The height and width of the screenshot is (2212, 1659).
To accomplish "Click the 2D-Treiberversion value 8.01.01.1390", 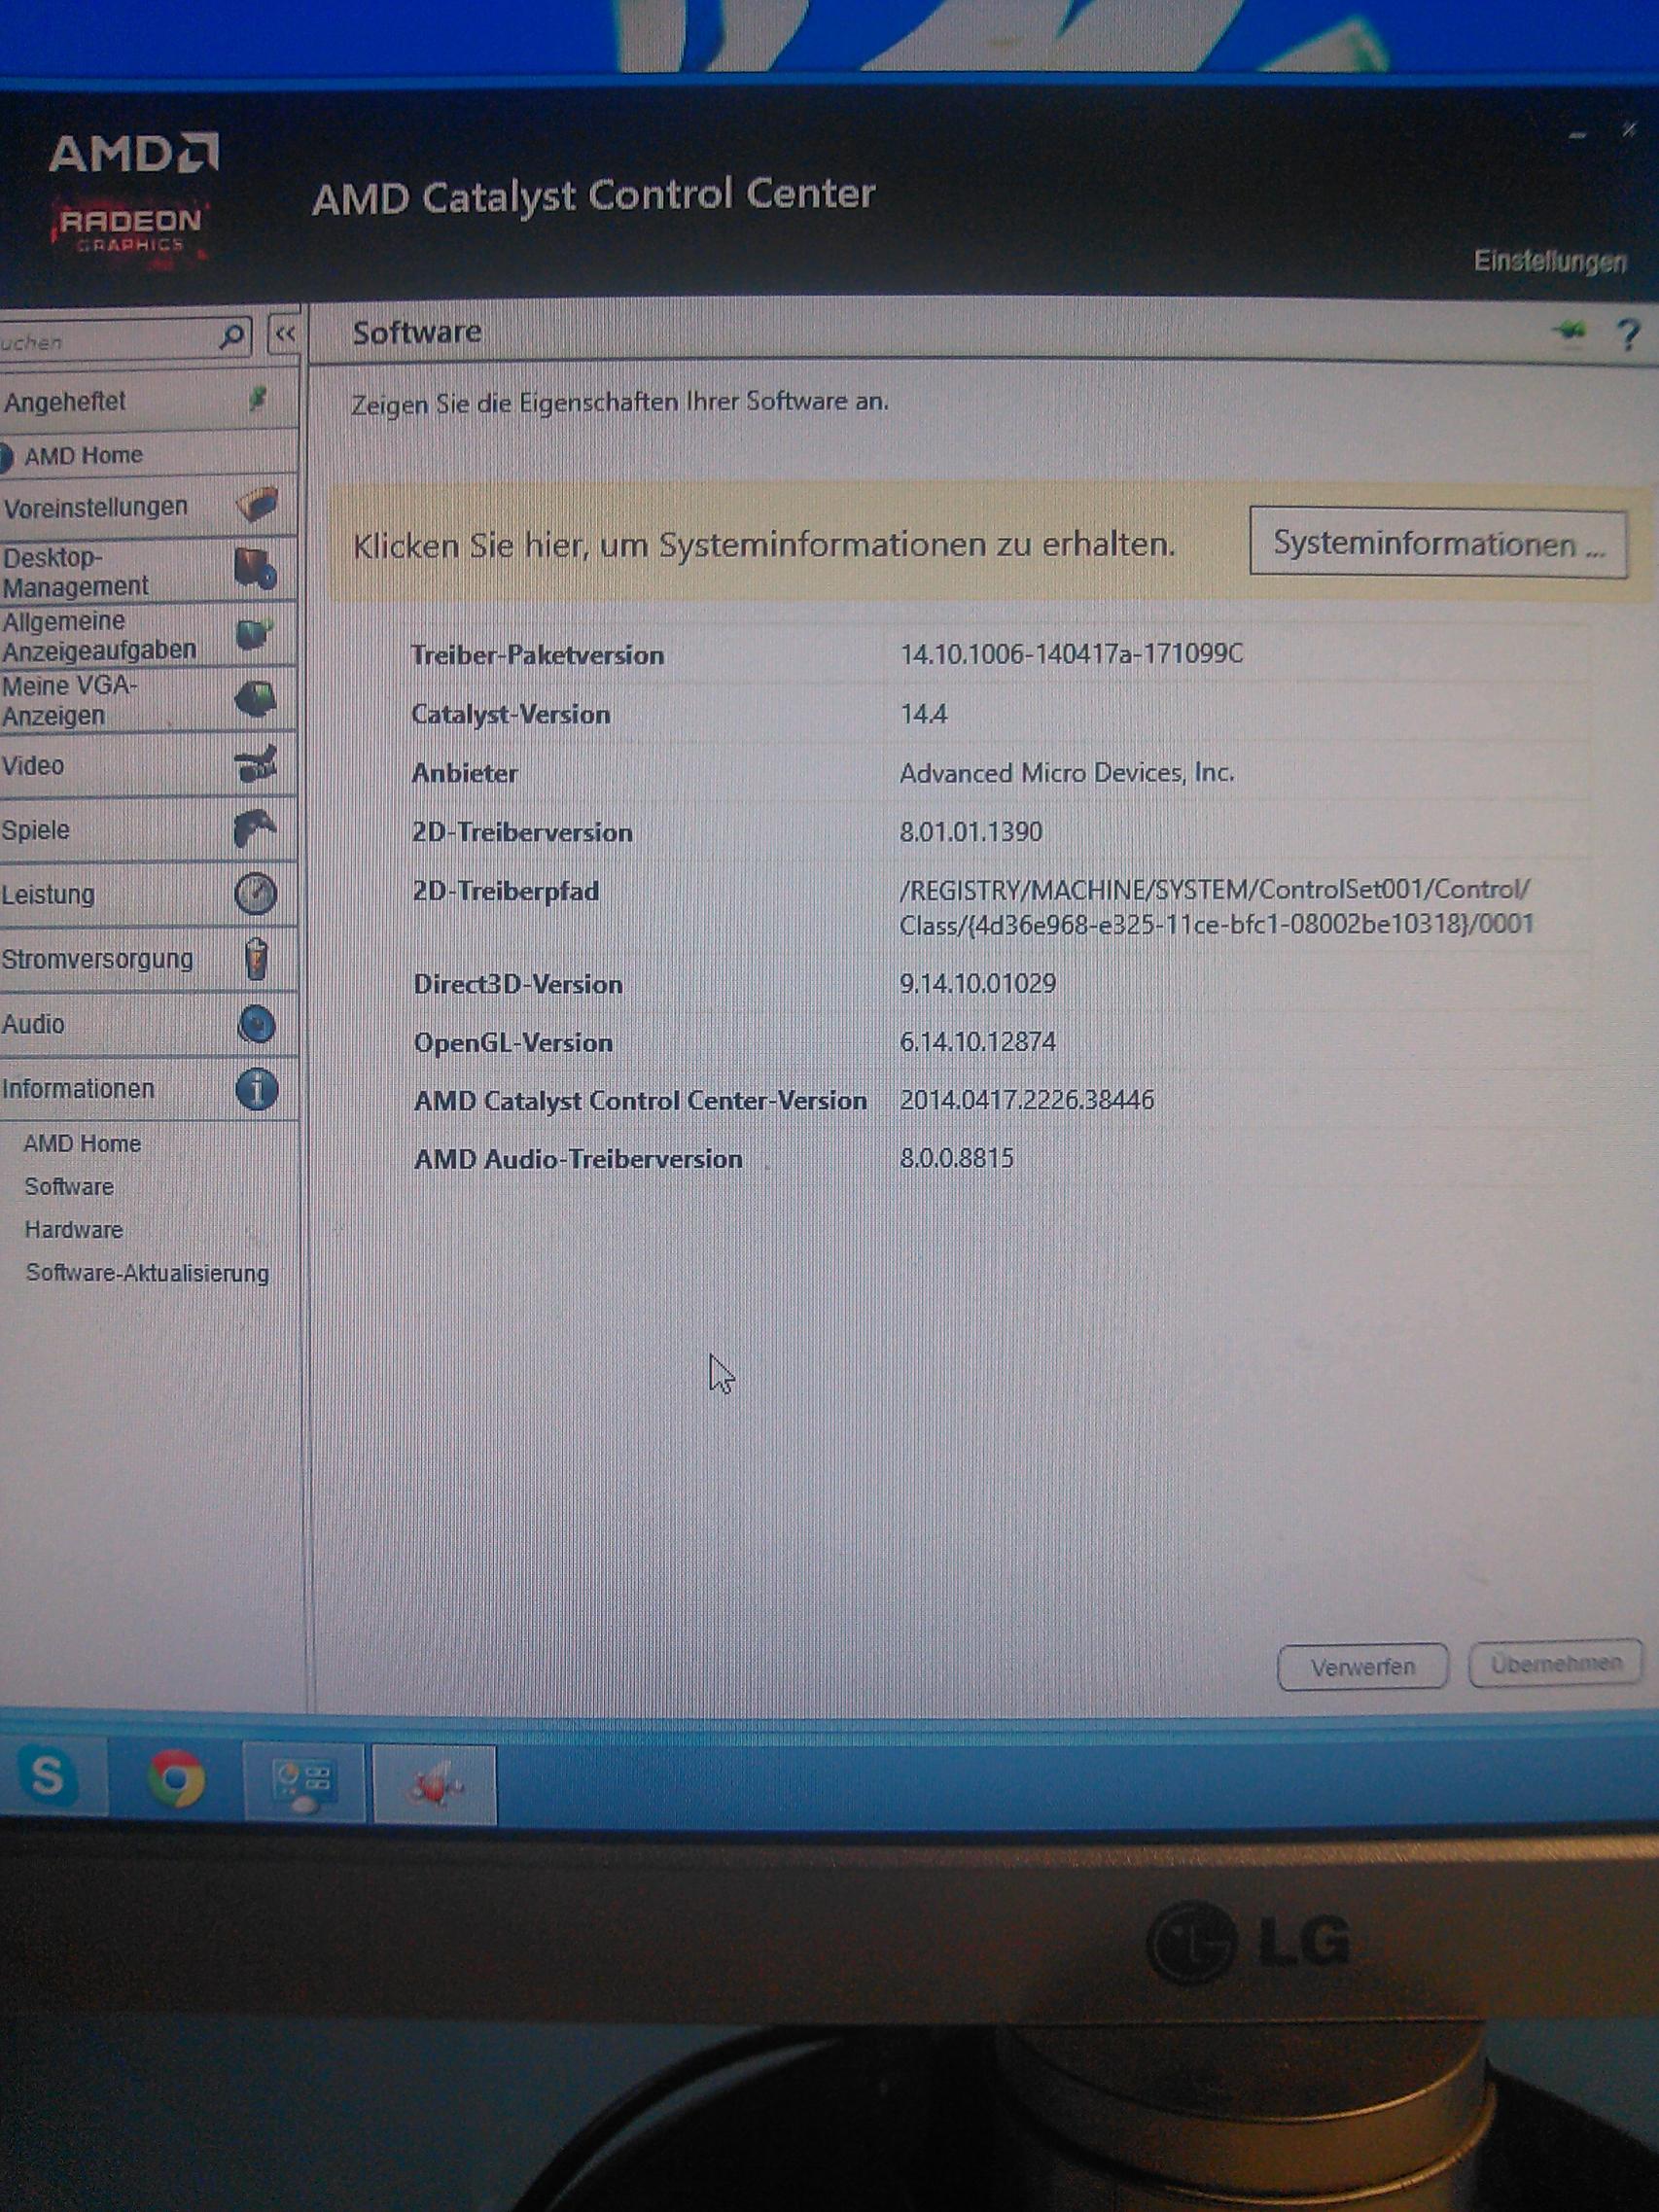I will 970,831.
